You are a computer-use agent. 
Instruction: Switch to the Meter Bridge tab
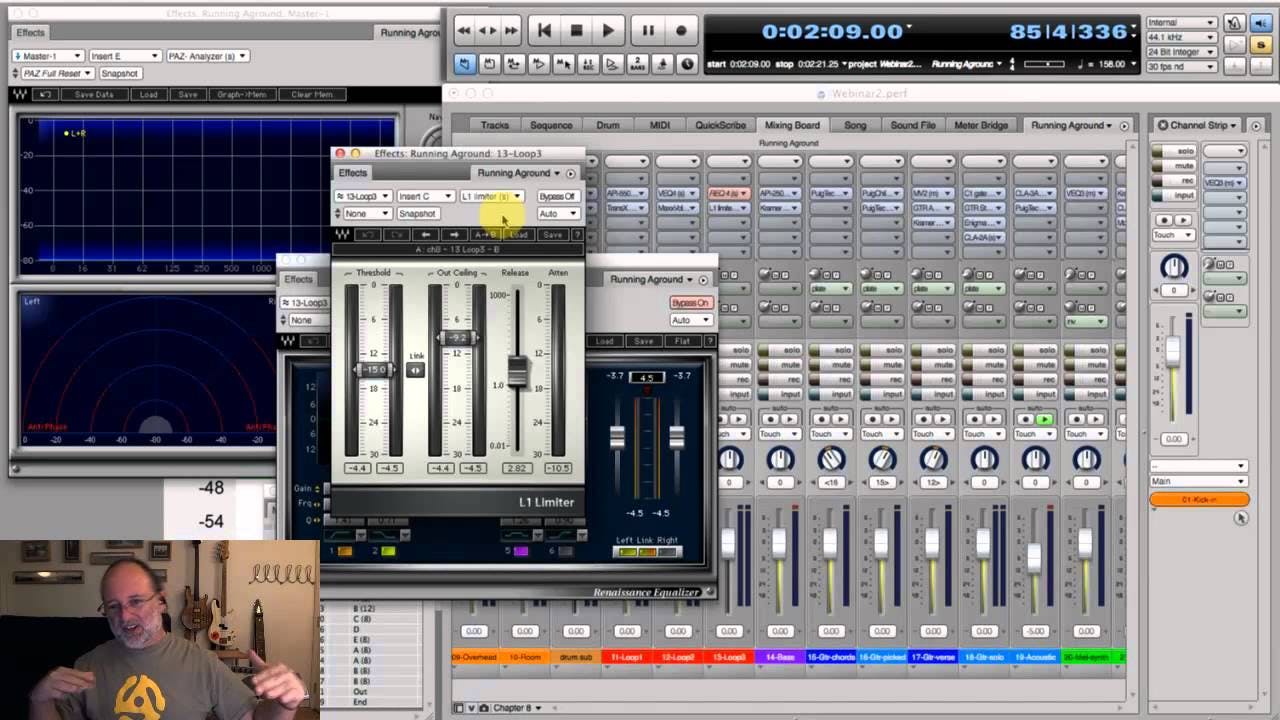981,125
